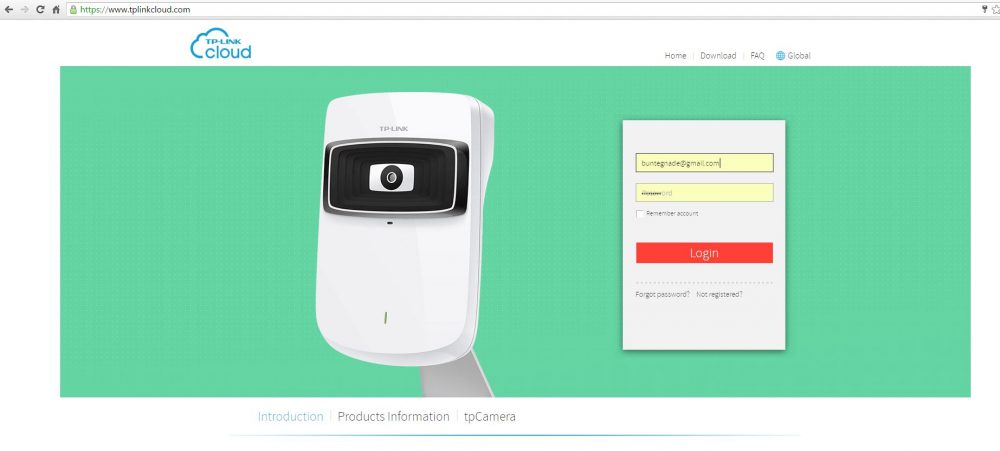Click the red Login button
Viewport: 1000px width, 451px height.
(704, 253)
